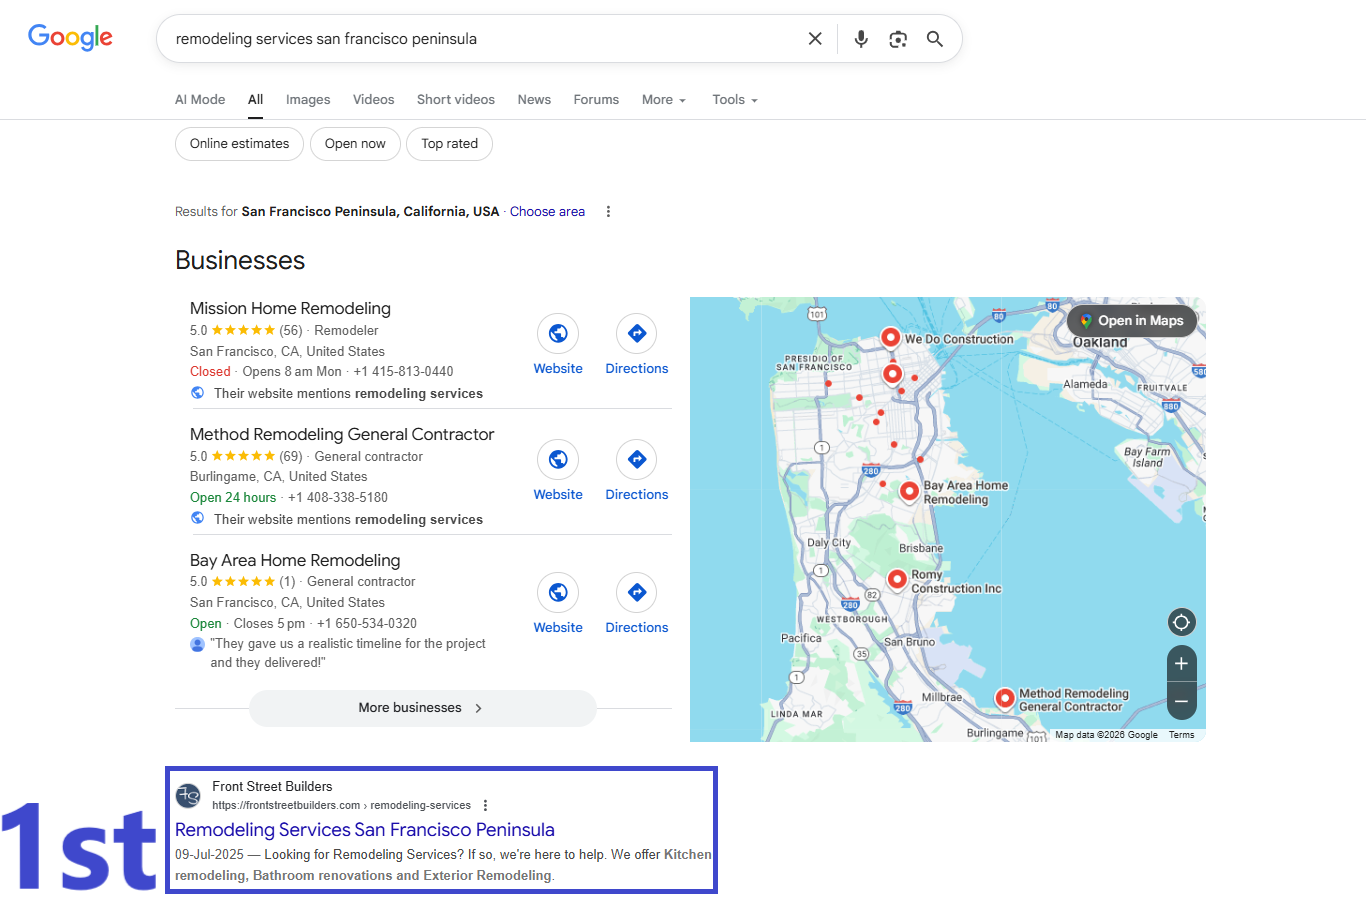
Task: Clear the search box text
Action: click(815, 39)
